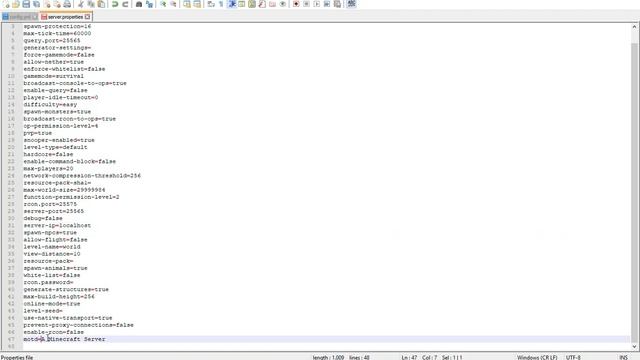Click the vertical scrollbar up arrow
This screenshot has width=640, height=360.
click(634, 27)
